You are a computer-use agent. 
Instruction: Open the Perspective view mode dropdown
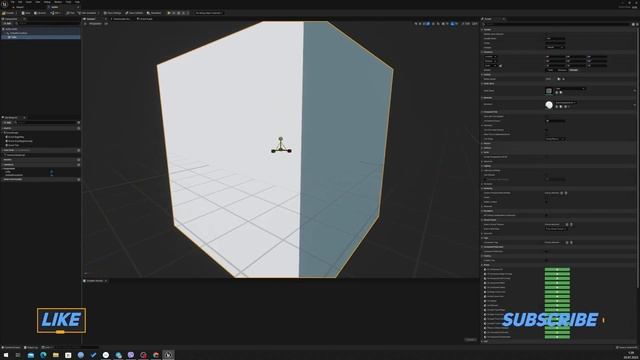pyautogui.click(x=95, y=24)
